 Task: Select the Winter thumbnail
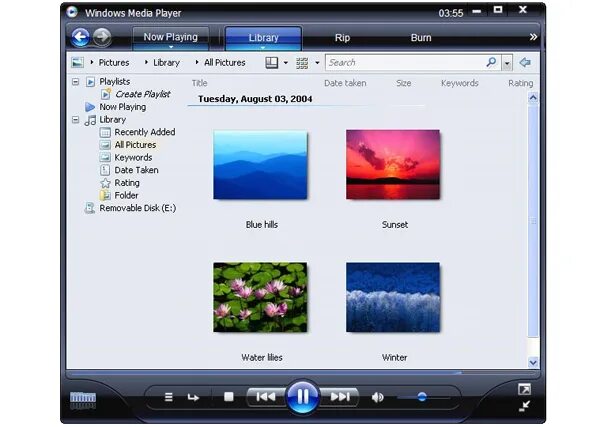393,297
